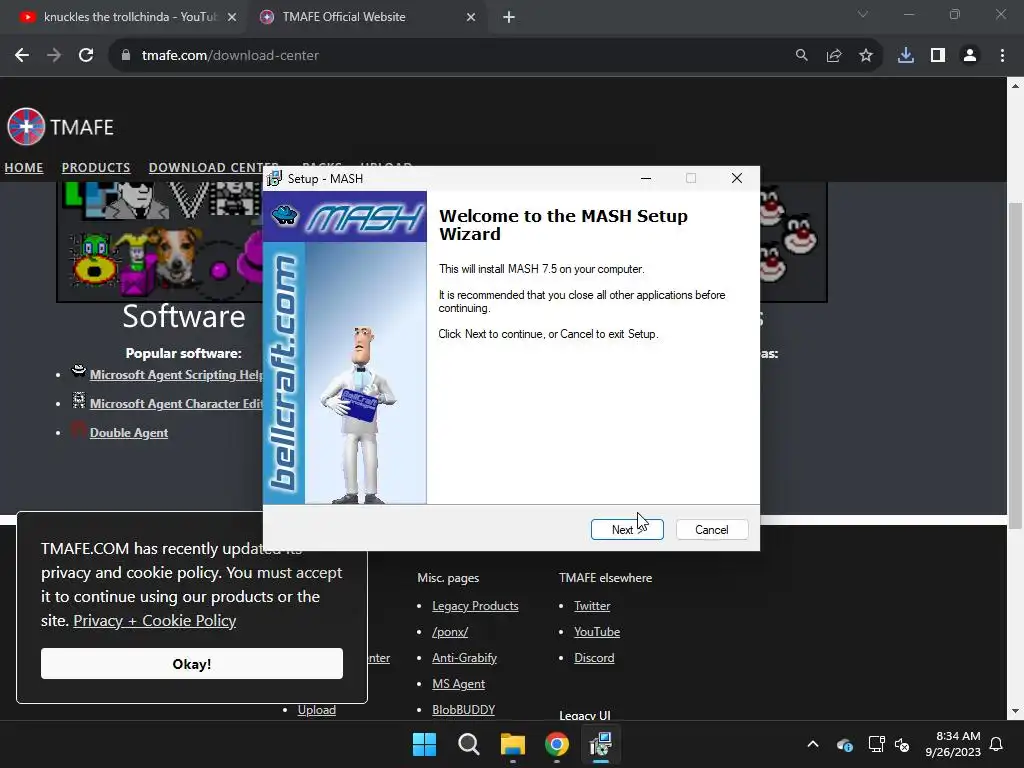Open Privacy + Cookie Policy link
The width and height of the screenshot is (1024, 768).
click(x=155, y=620)
